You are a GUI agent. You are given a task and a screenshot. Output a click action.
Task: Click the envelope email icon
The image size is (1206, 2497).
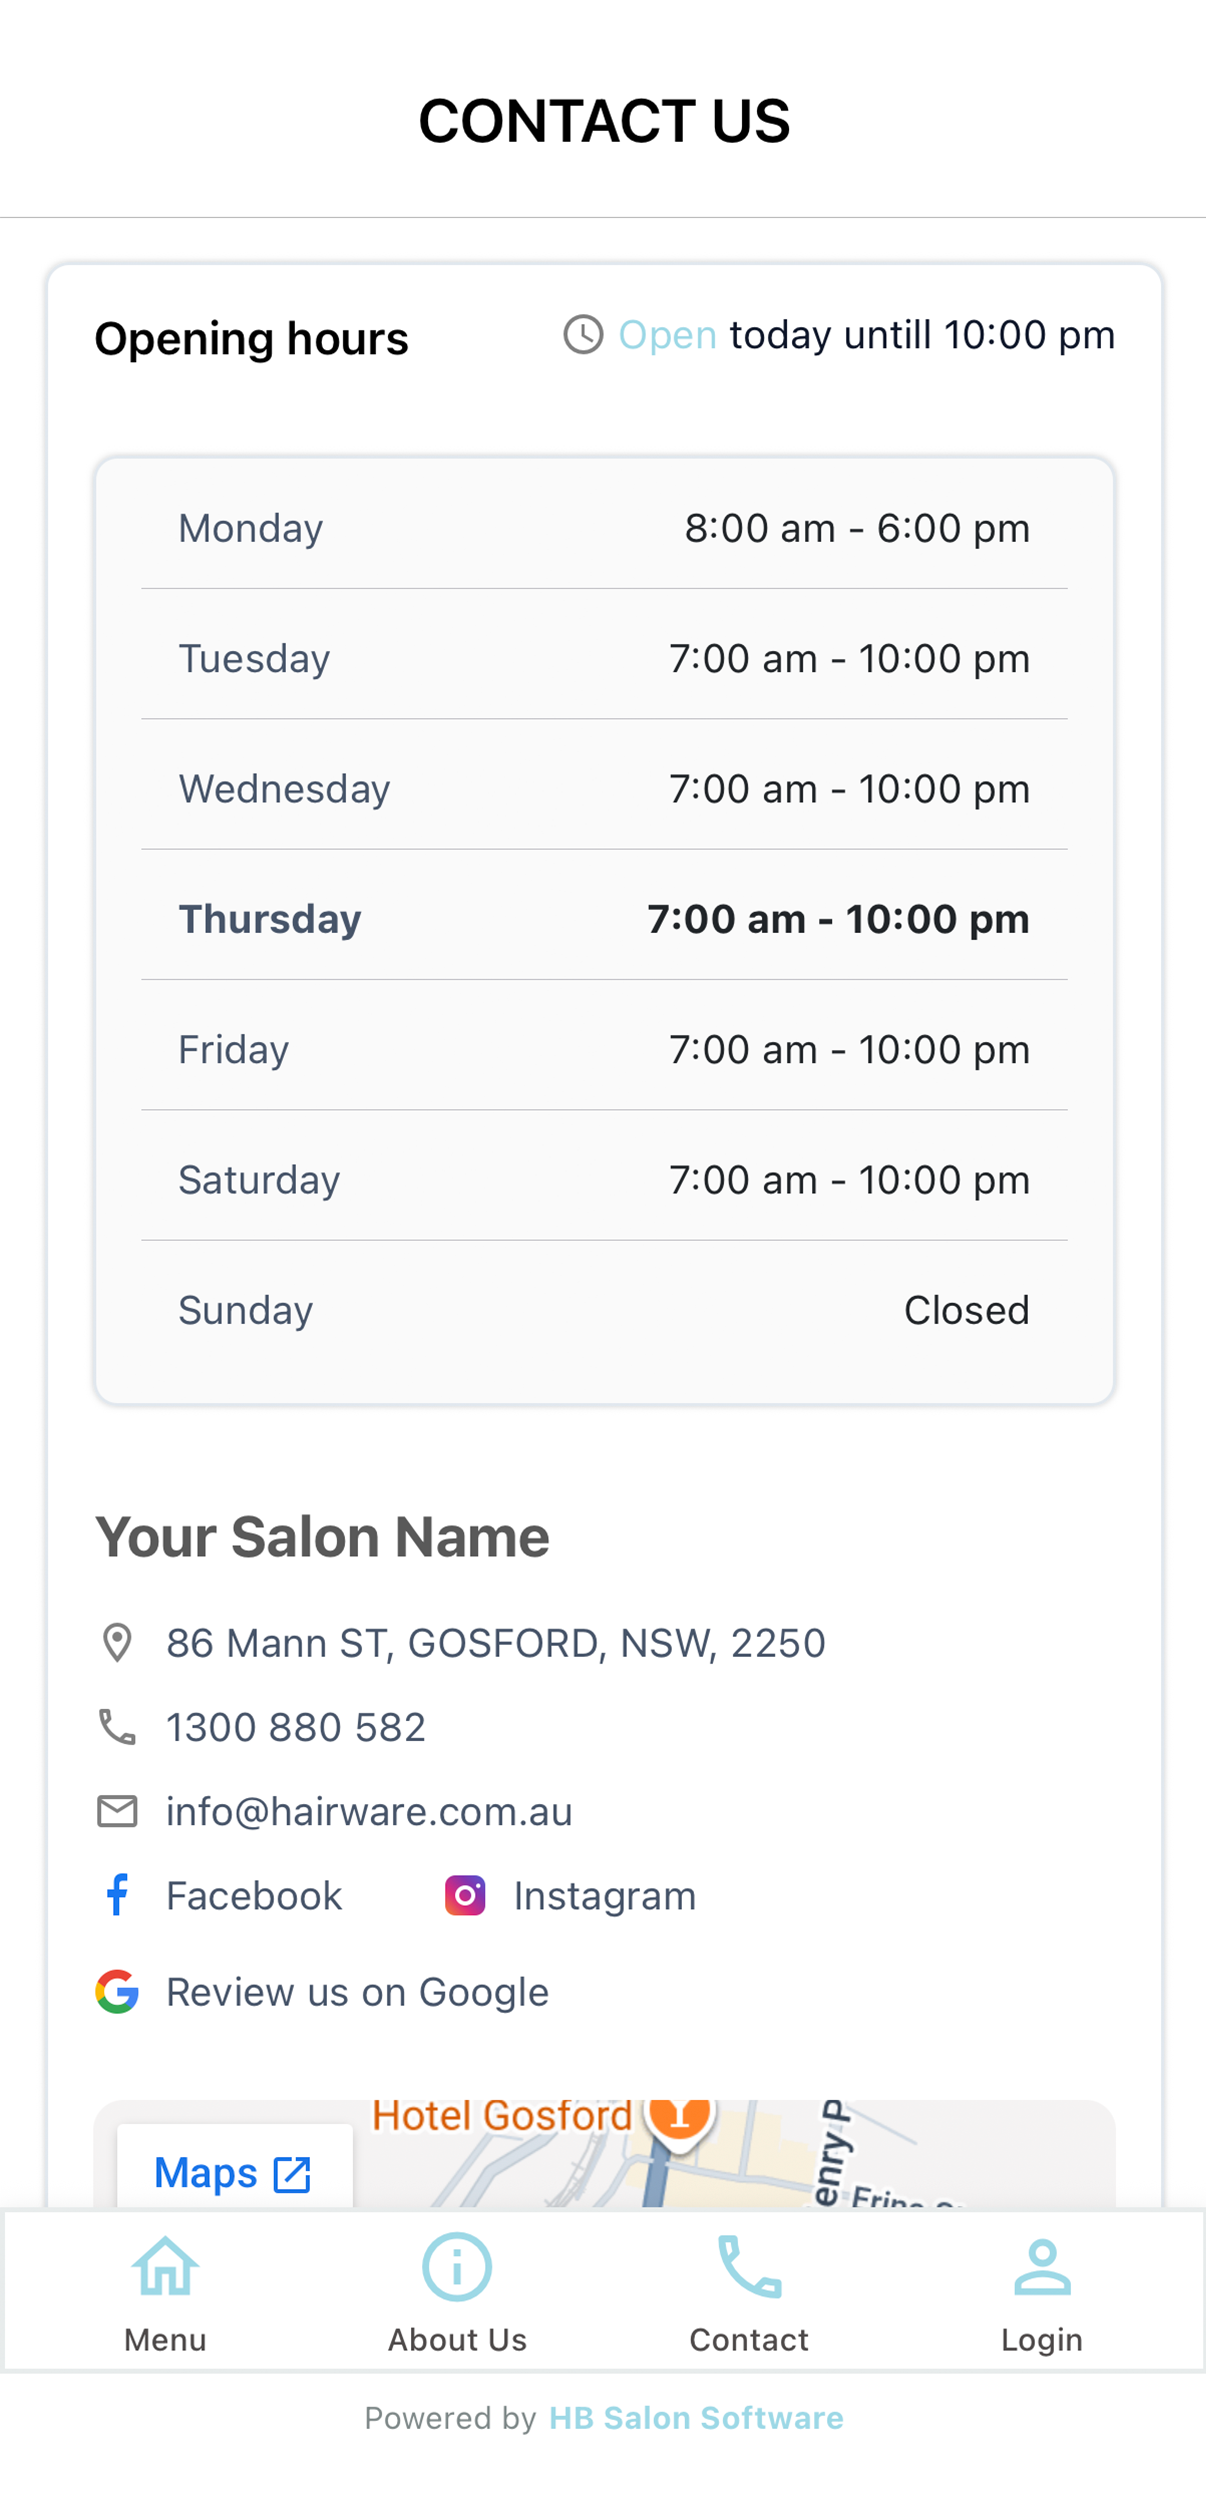point(117,1810)
